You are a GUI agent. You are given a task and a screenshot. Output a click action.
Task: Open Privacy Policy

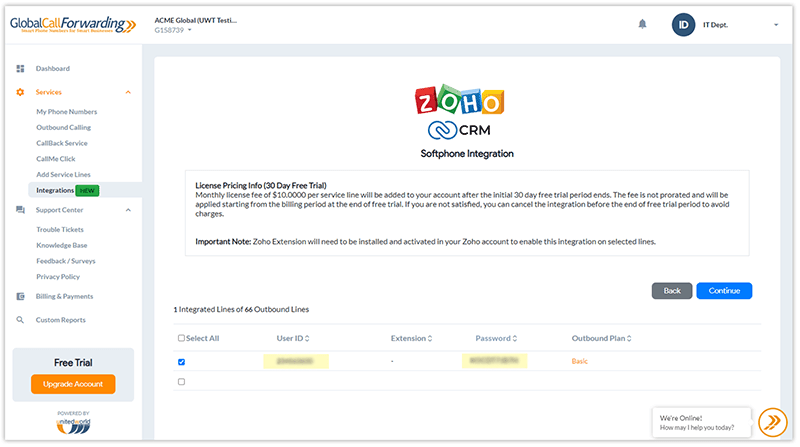point(58,277)
